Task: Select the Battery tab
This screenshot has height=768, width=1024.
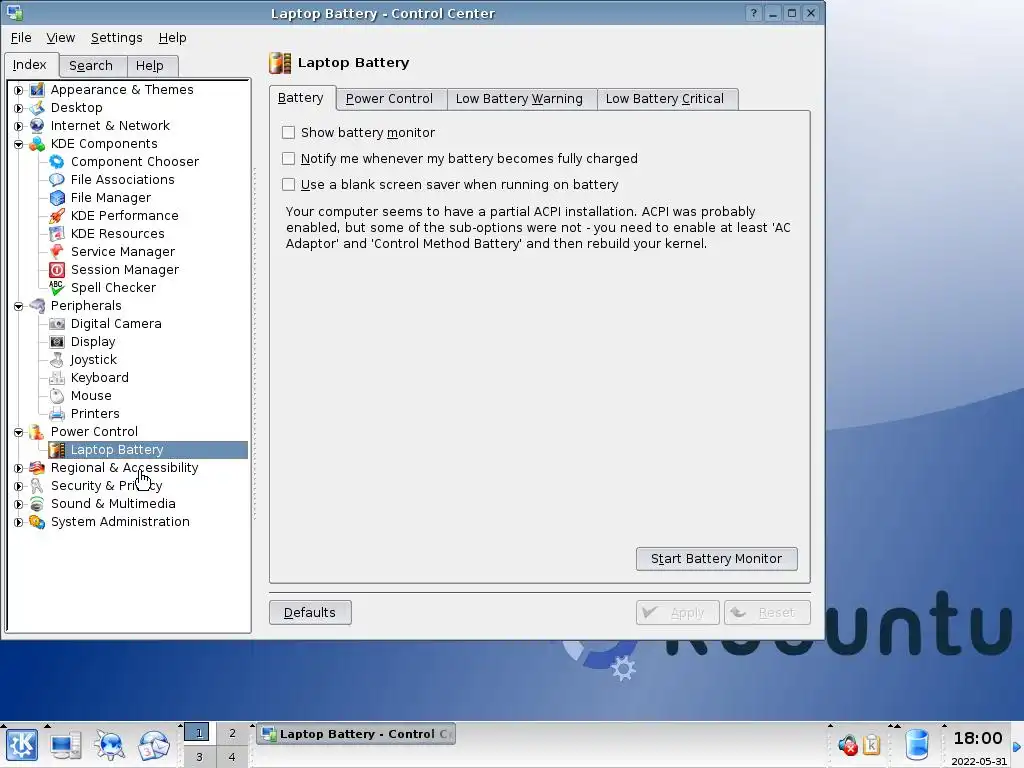Action: [x=300, y=98]
